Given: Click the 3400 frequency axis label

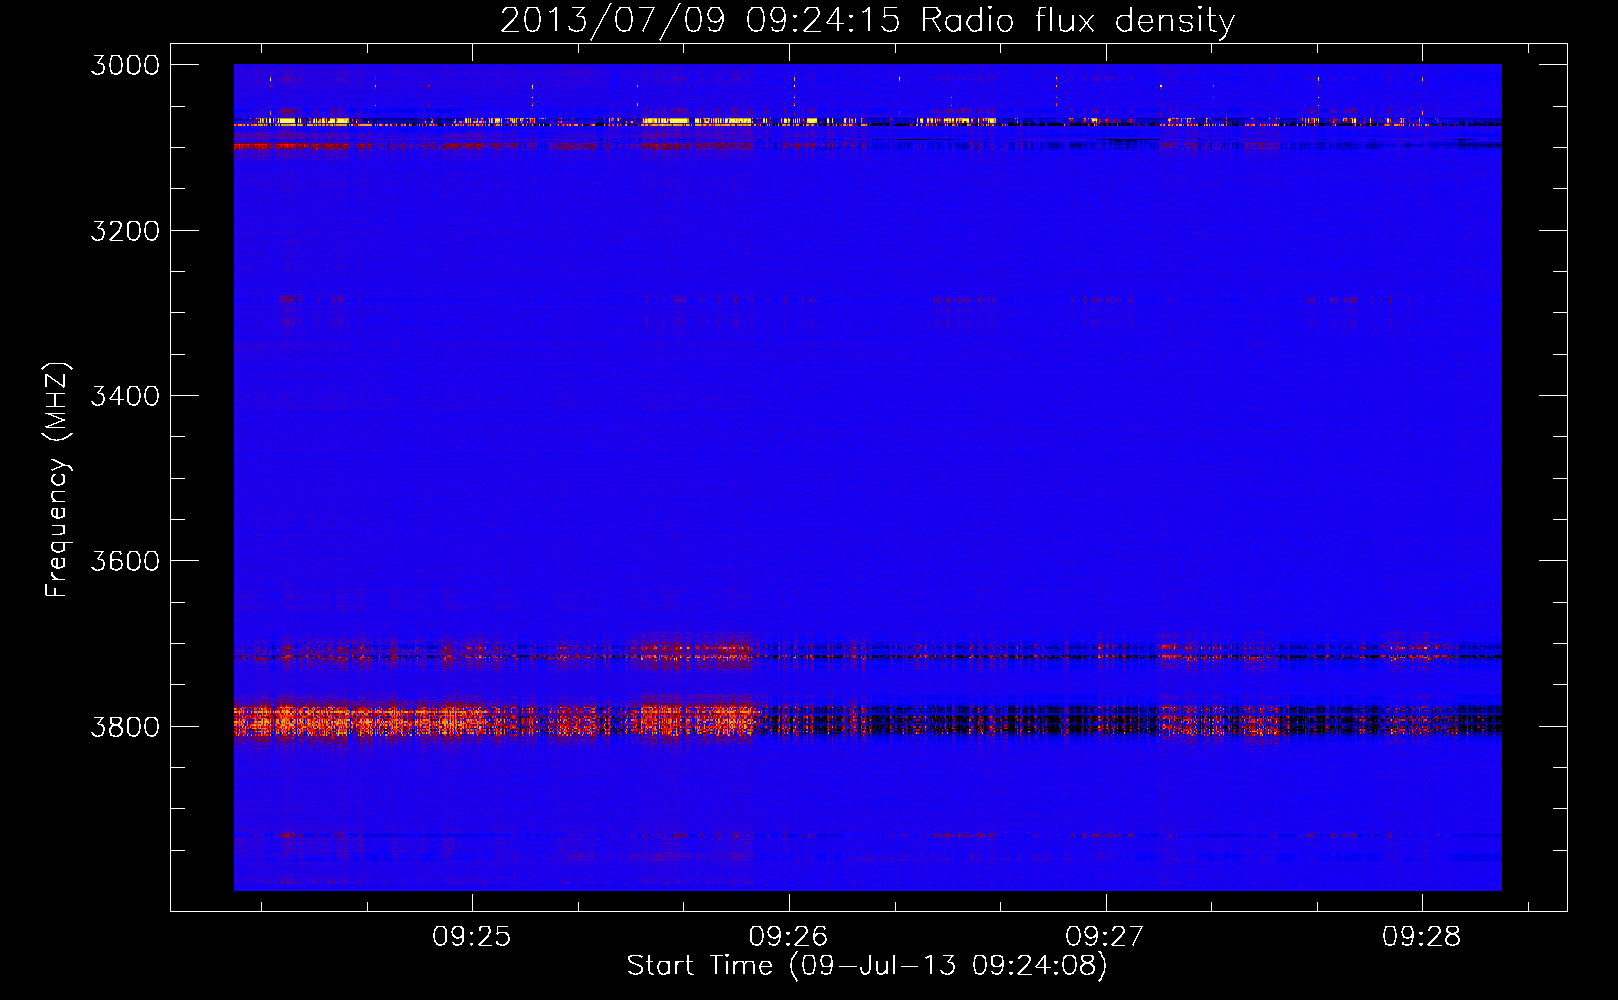Looking at the screenshot, I should pyautogui.click(x=125, y=396).
